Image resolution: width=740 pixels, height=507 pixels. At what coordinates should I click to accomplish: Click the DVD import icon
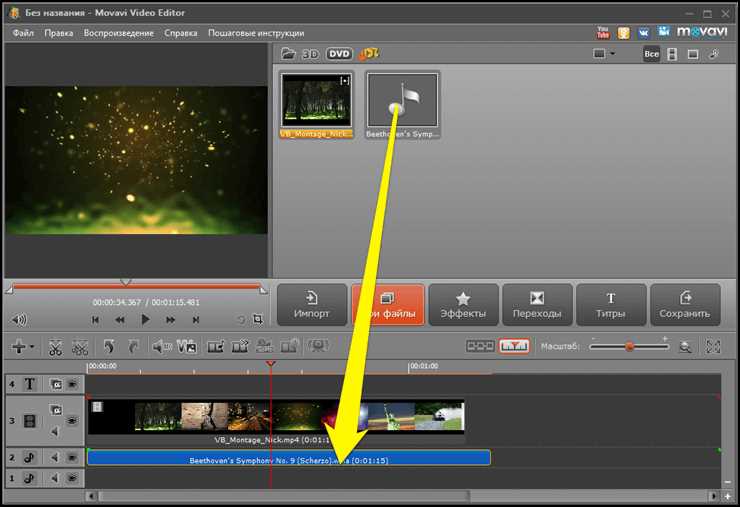tap(339, 54)
